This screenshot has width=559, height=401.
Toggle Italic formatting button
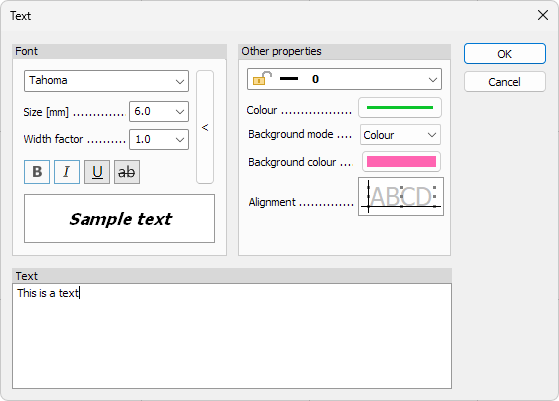pyautogui.click(x=67, y=172)
